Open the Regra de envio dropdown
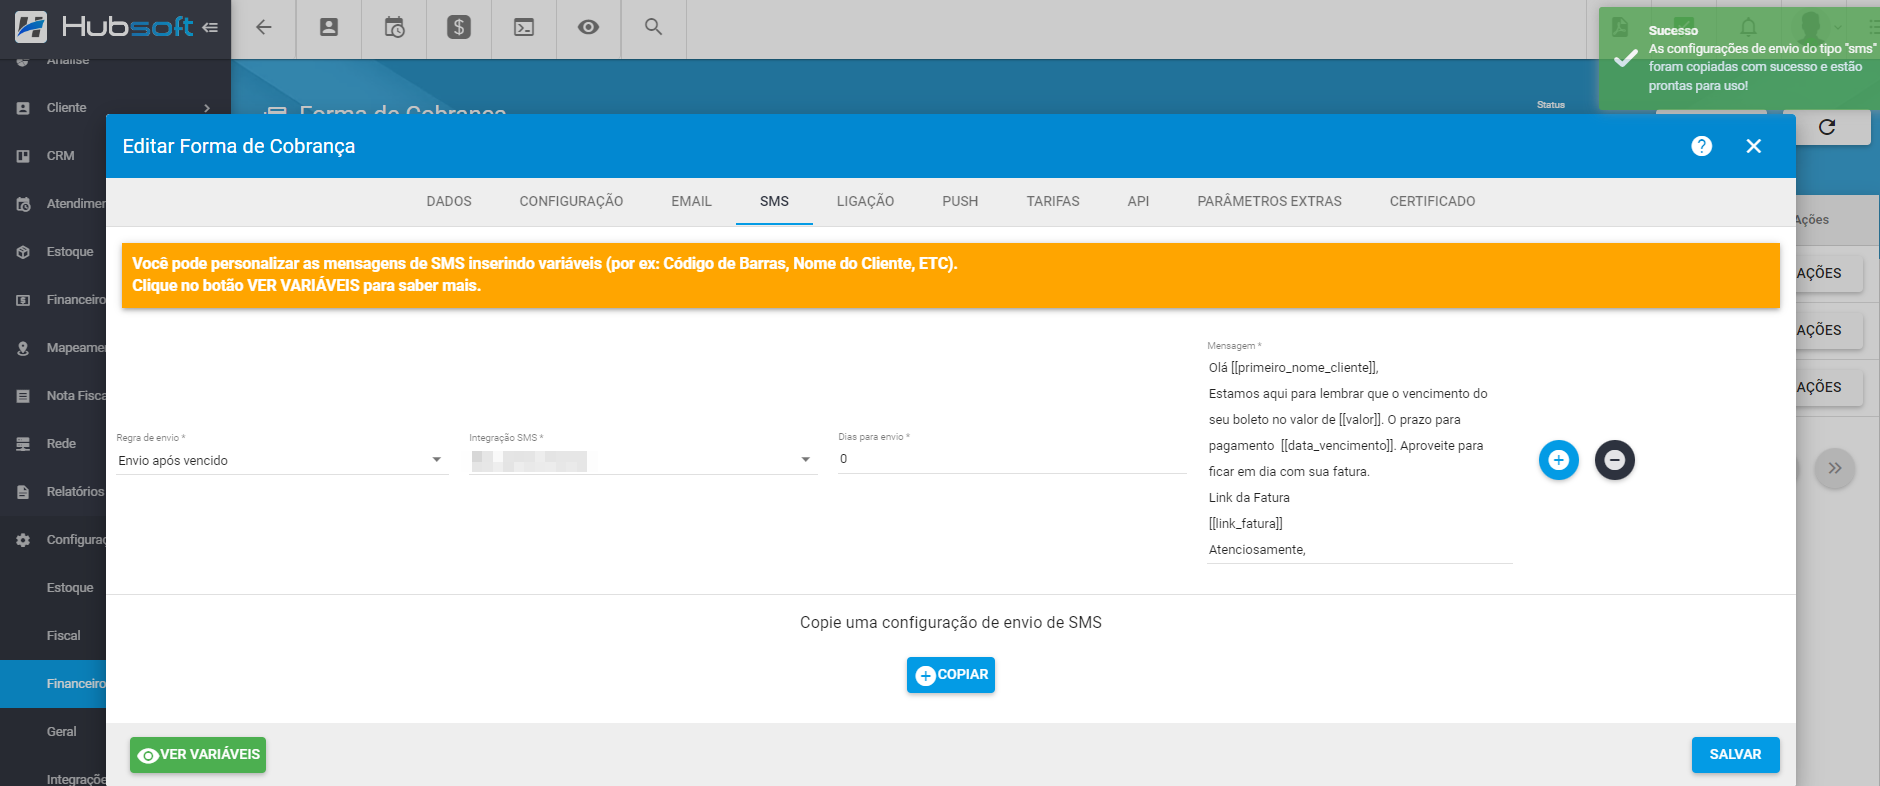Screen dimensions: 1880x786 click(x=281, y=460)
